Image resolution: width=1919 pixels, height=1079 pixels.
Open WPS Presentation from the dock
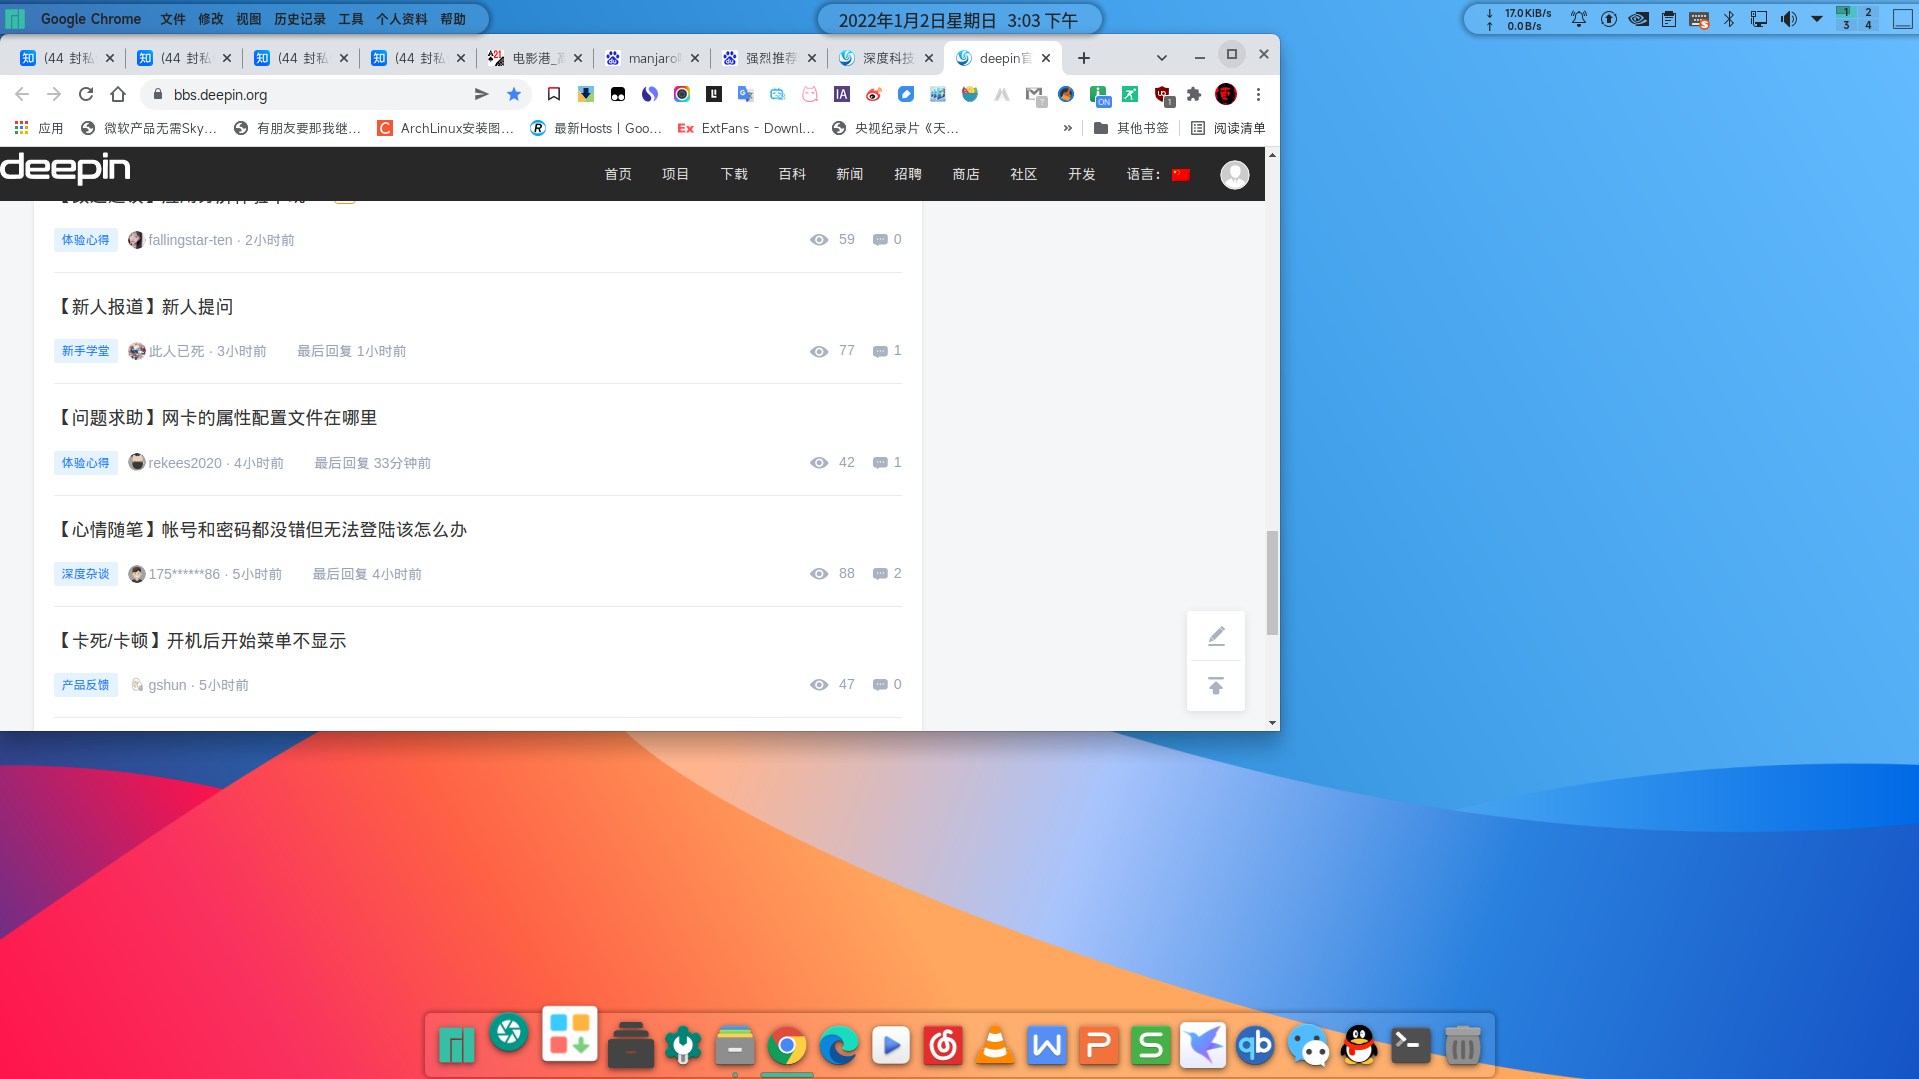1099,1046
